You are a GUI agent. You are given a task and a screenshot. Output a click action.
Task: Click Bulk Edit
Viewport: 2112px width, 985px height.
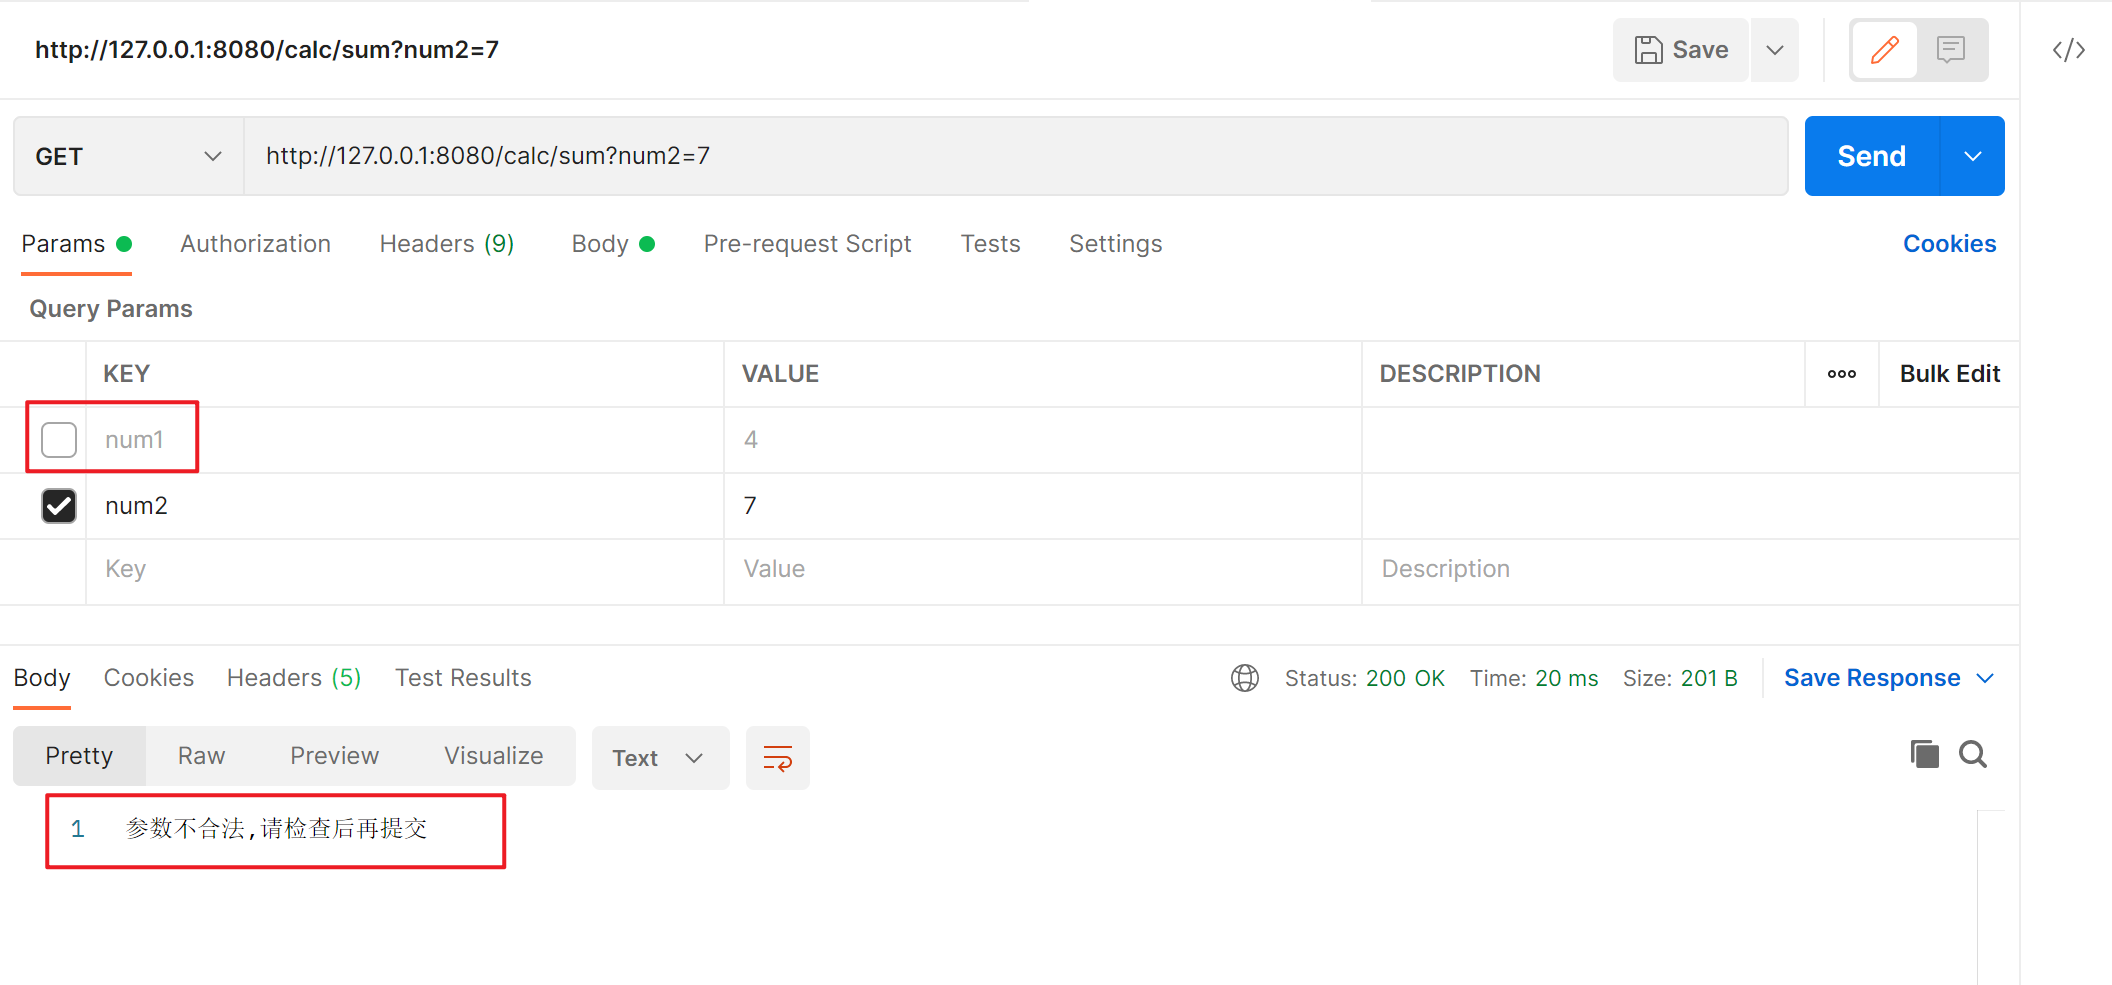[1949, 374]
